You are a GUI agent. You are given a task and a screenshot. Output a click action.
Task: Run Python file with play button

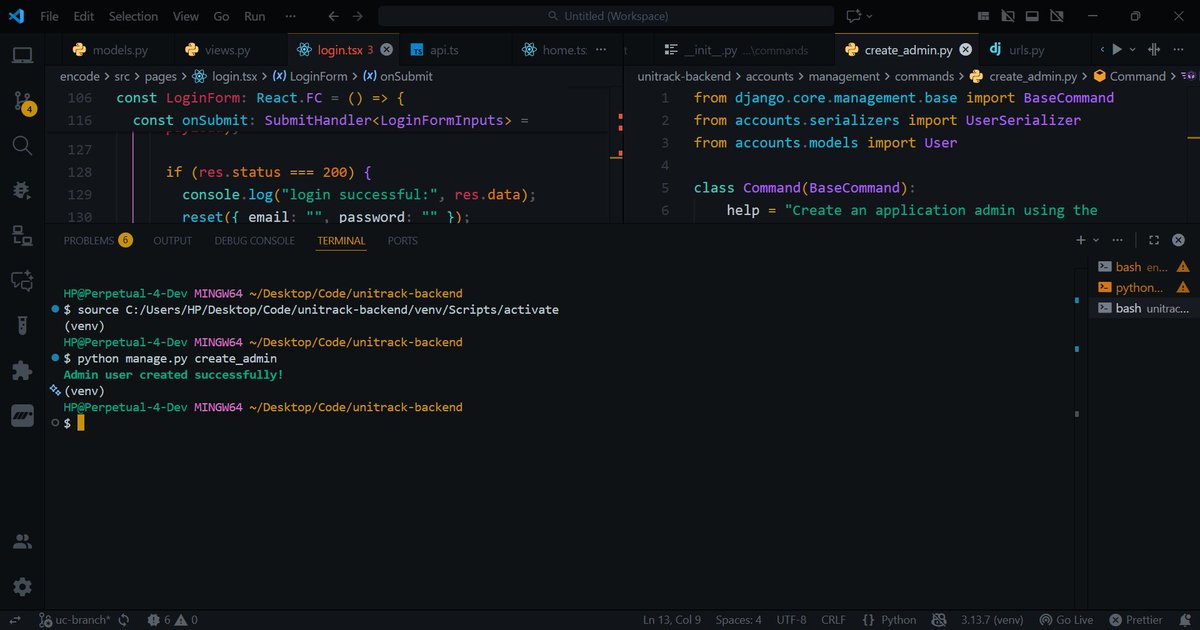point(1117,49)
